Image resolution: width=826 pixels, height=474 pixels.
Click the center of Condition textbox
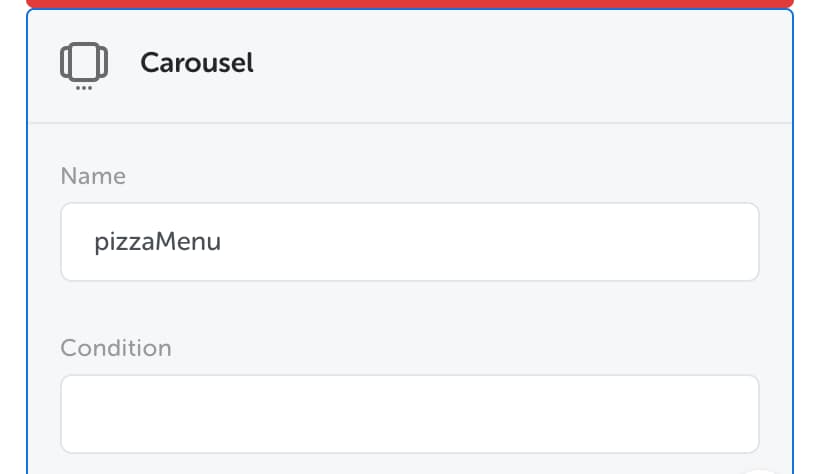409,414
